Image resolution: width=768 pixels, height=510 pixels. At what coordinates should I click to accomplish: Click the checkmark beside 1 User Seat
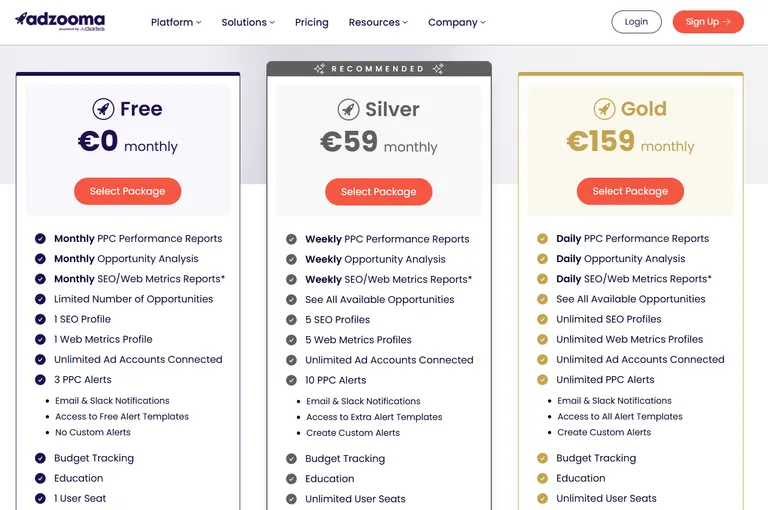click(40, 498)
